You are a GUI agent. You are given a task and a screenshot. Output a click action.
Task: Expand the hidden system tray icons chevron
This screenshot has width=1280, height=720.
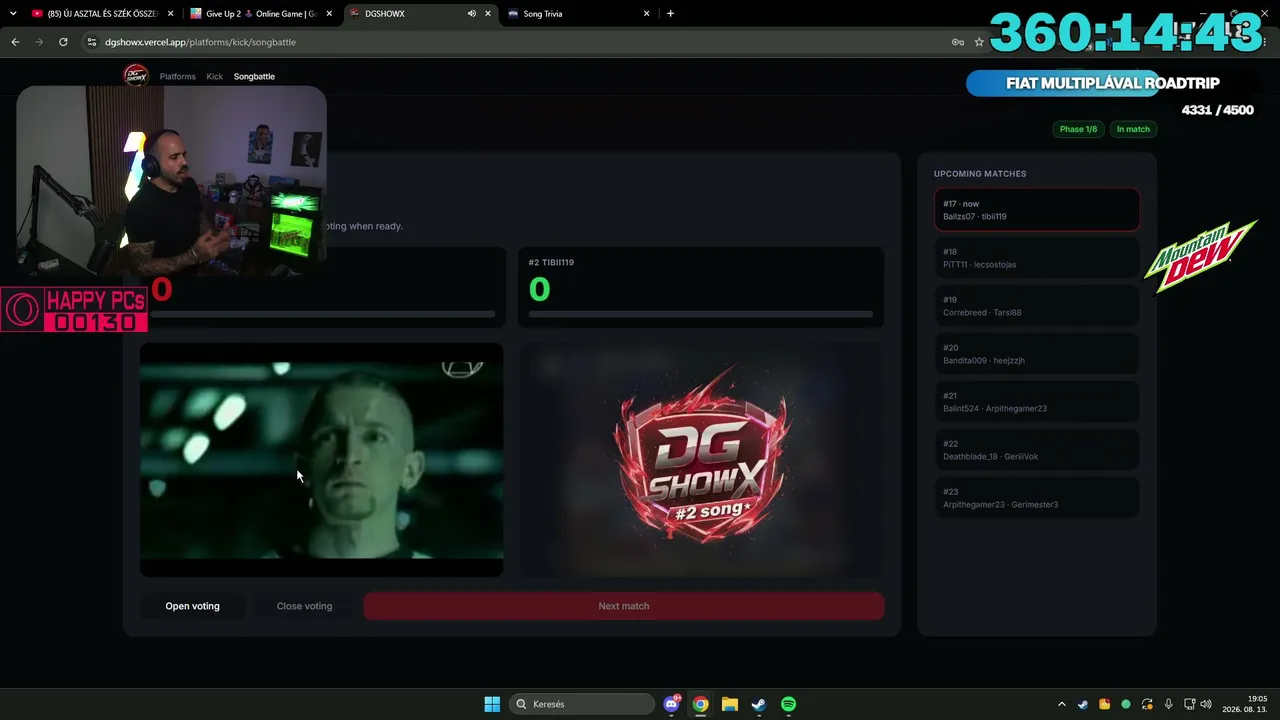tap(1062, 704)
